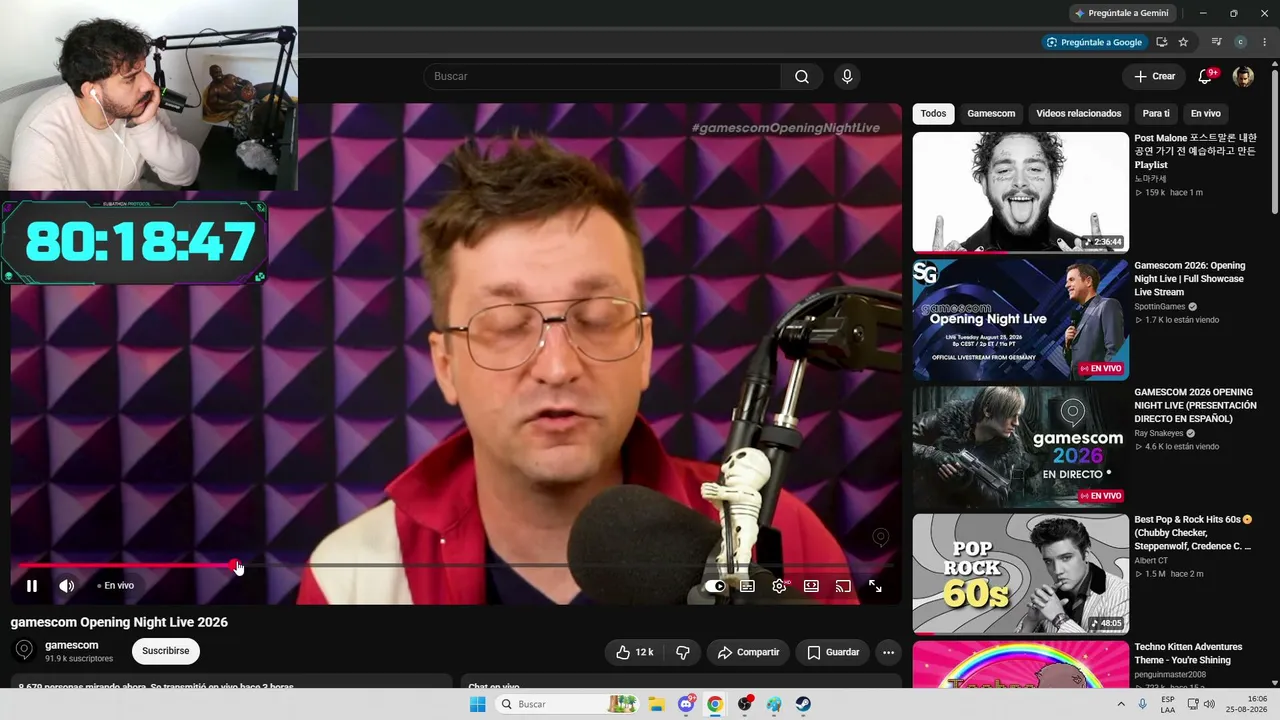Click the video title 'gamescom Opening Night Live 2026'
The height and width of the screenshot is (720, 1280).
119,622
